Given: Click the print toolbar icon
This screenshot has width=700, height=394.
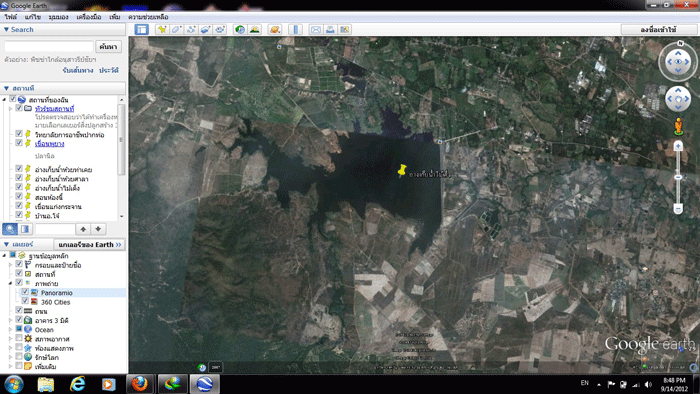Looking at the screenshot, I should click(330, 29).
